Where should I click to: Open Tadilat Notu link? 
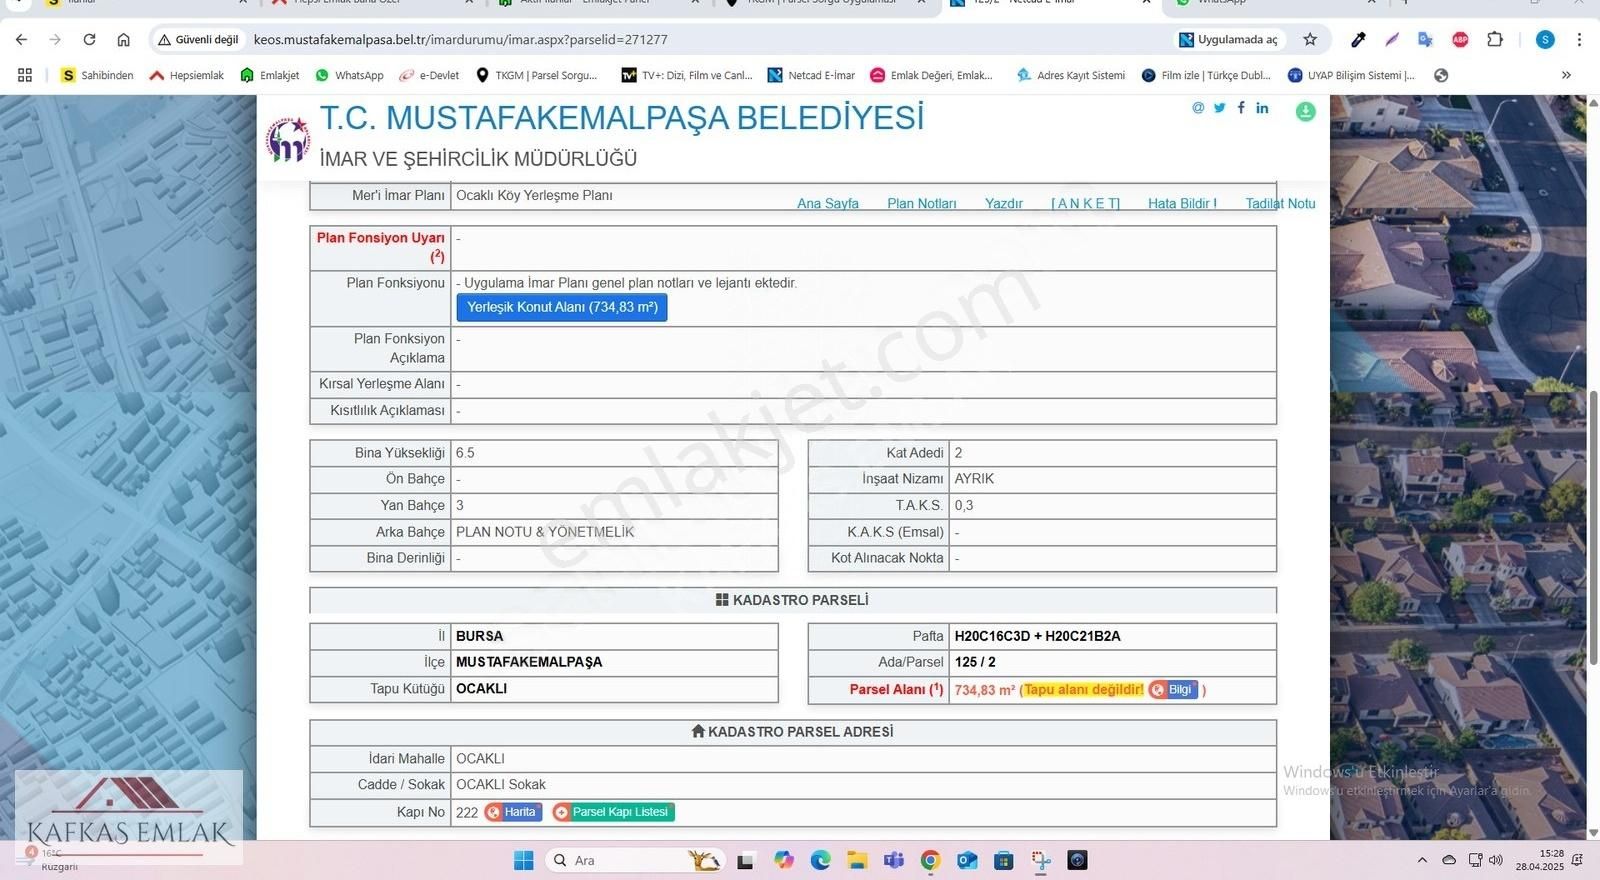click(x=1280, y=203)
